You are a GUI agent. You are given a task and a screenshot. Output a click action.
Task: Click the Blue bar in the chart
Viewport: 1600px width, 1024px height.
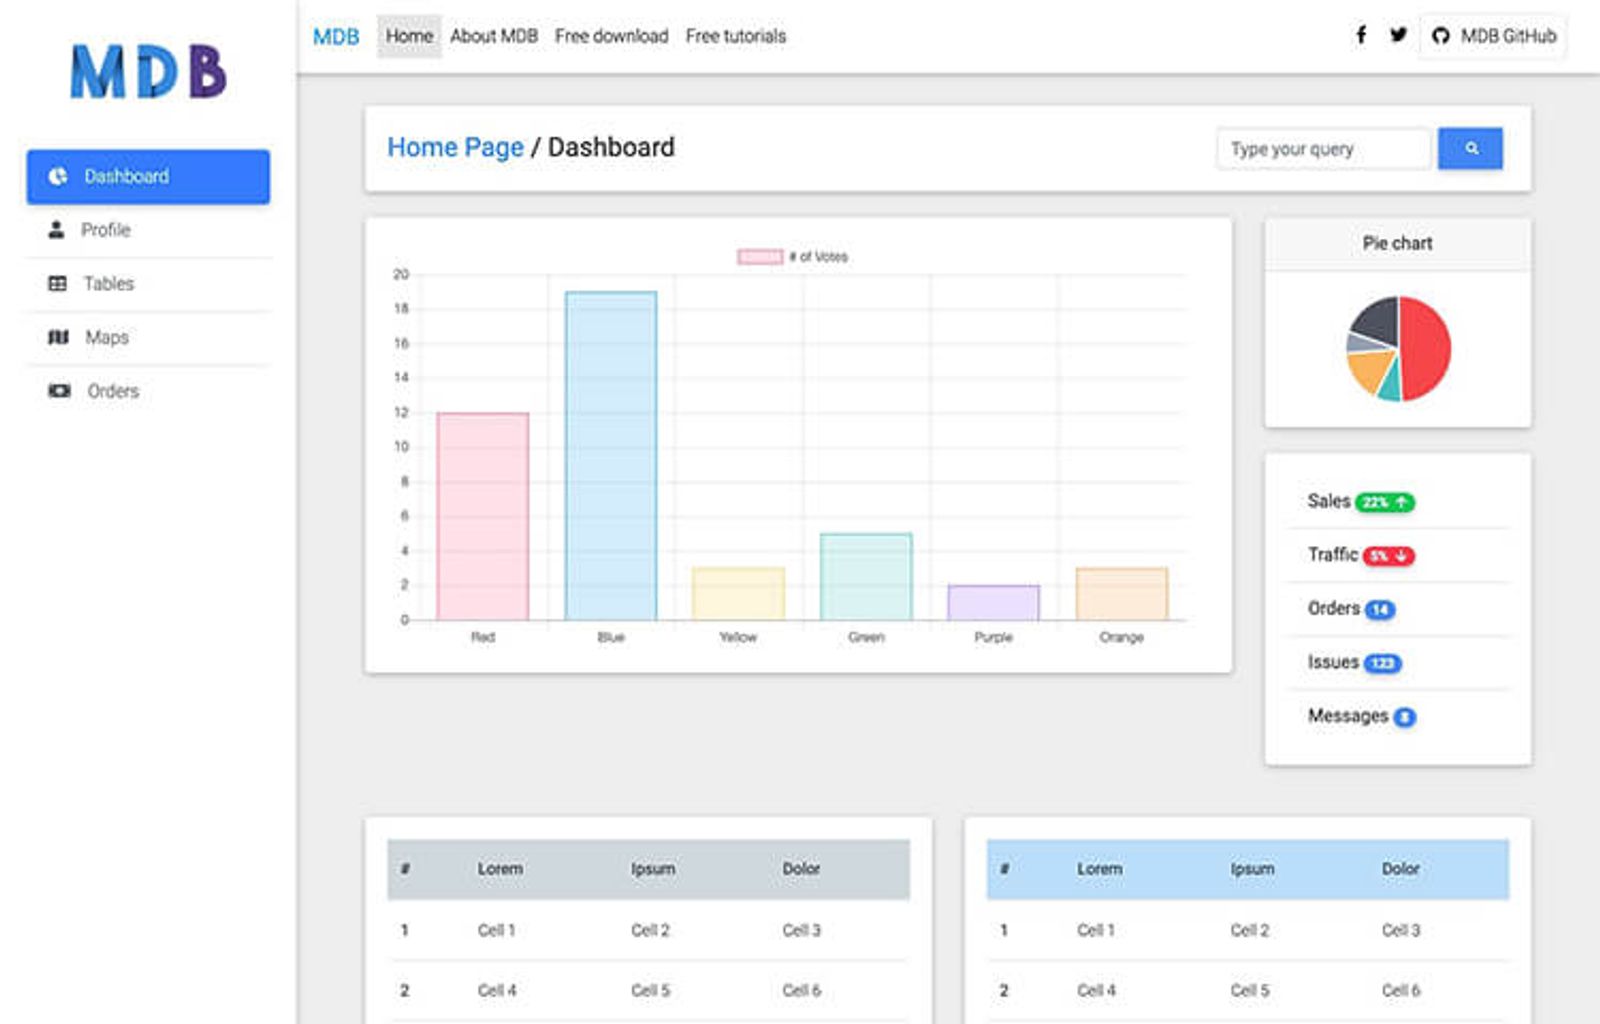click(611, 456)
